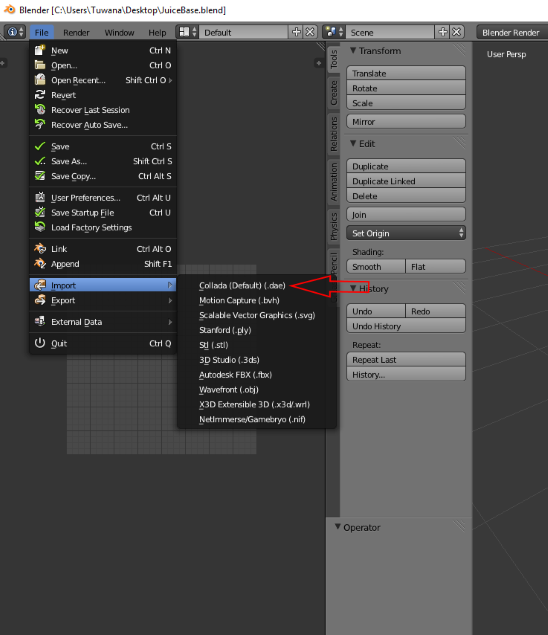Viewport: 548px width, 635px height.
Task: Collapse the Edit panel
Action: tap(353, 143)
